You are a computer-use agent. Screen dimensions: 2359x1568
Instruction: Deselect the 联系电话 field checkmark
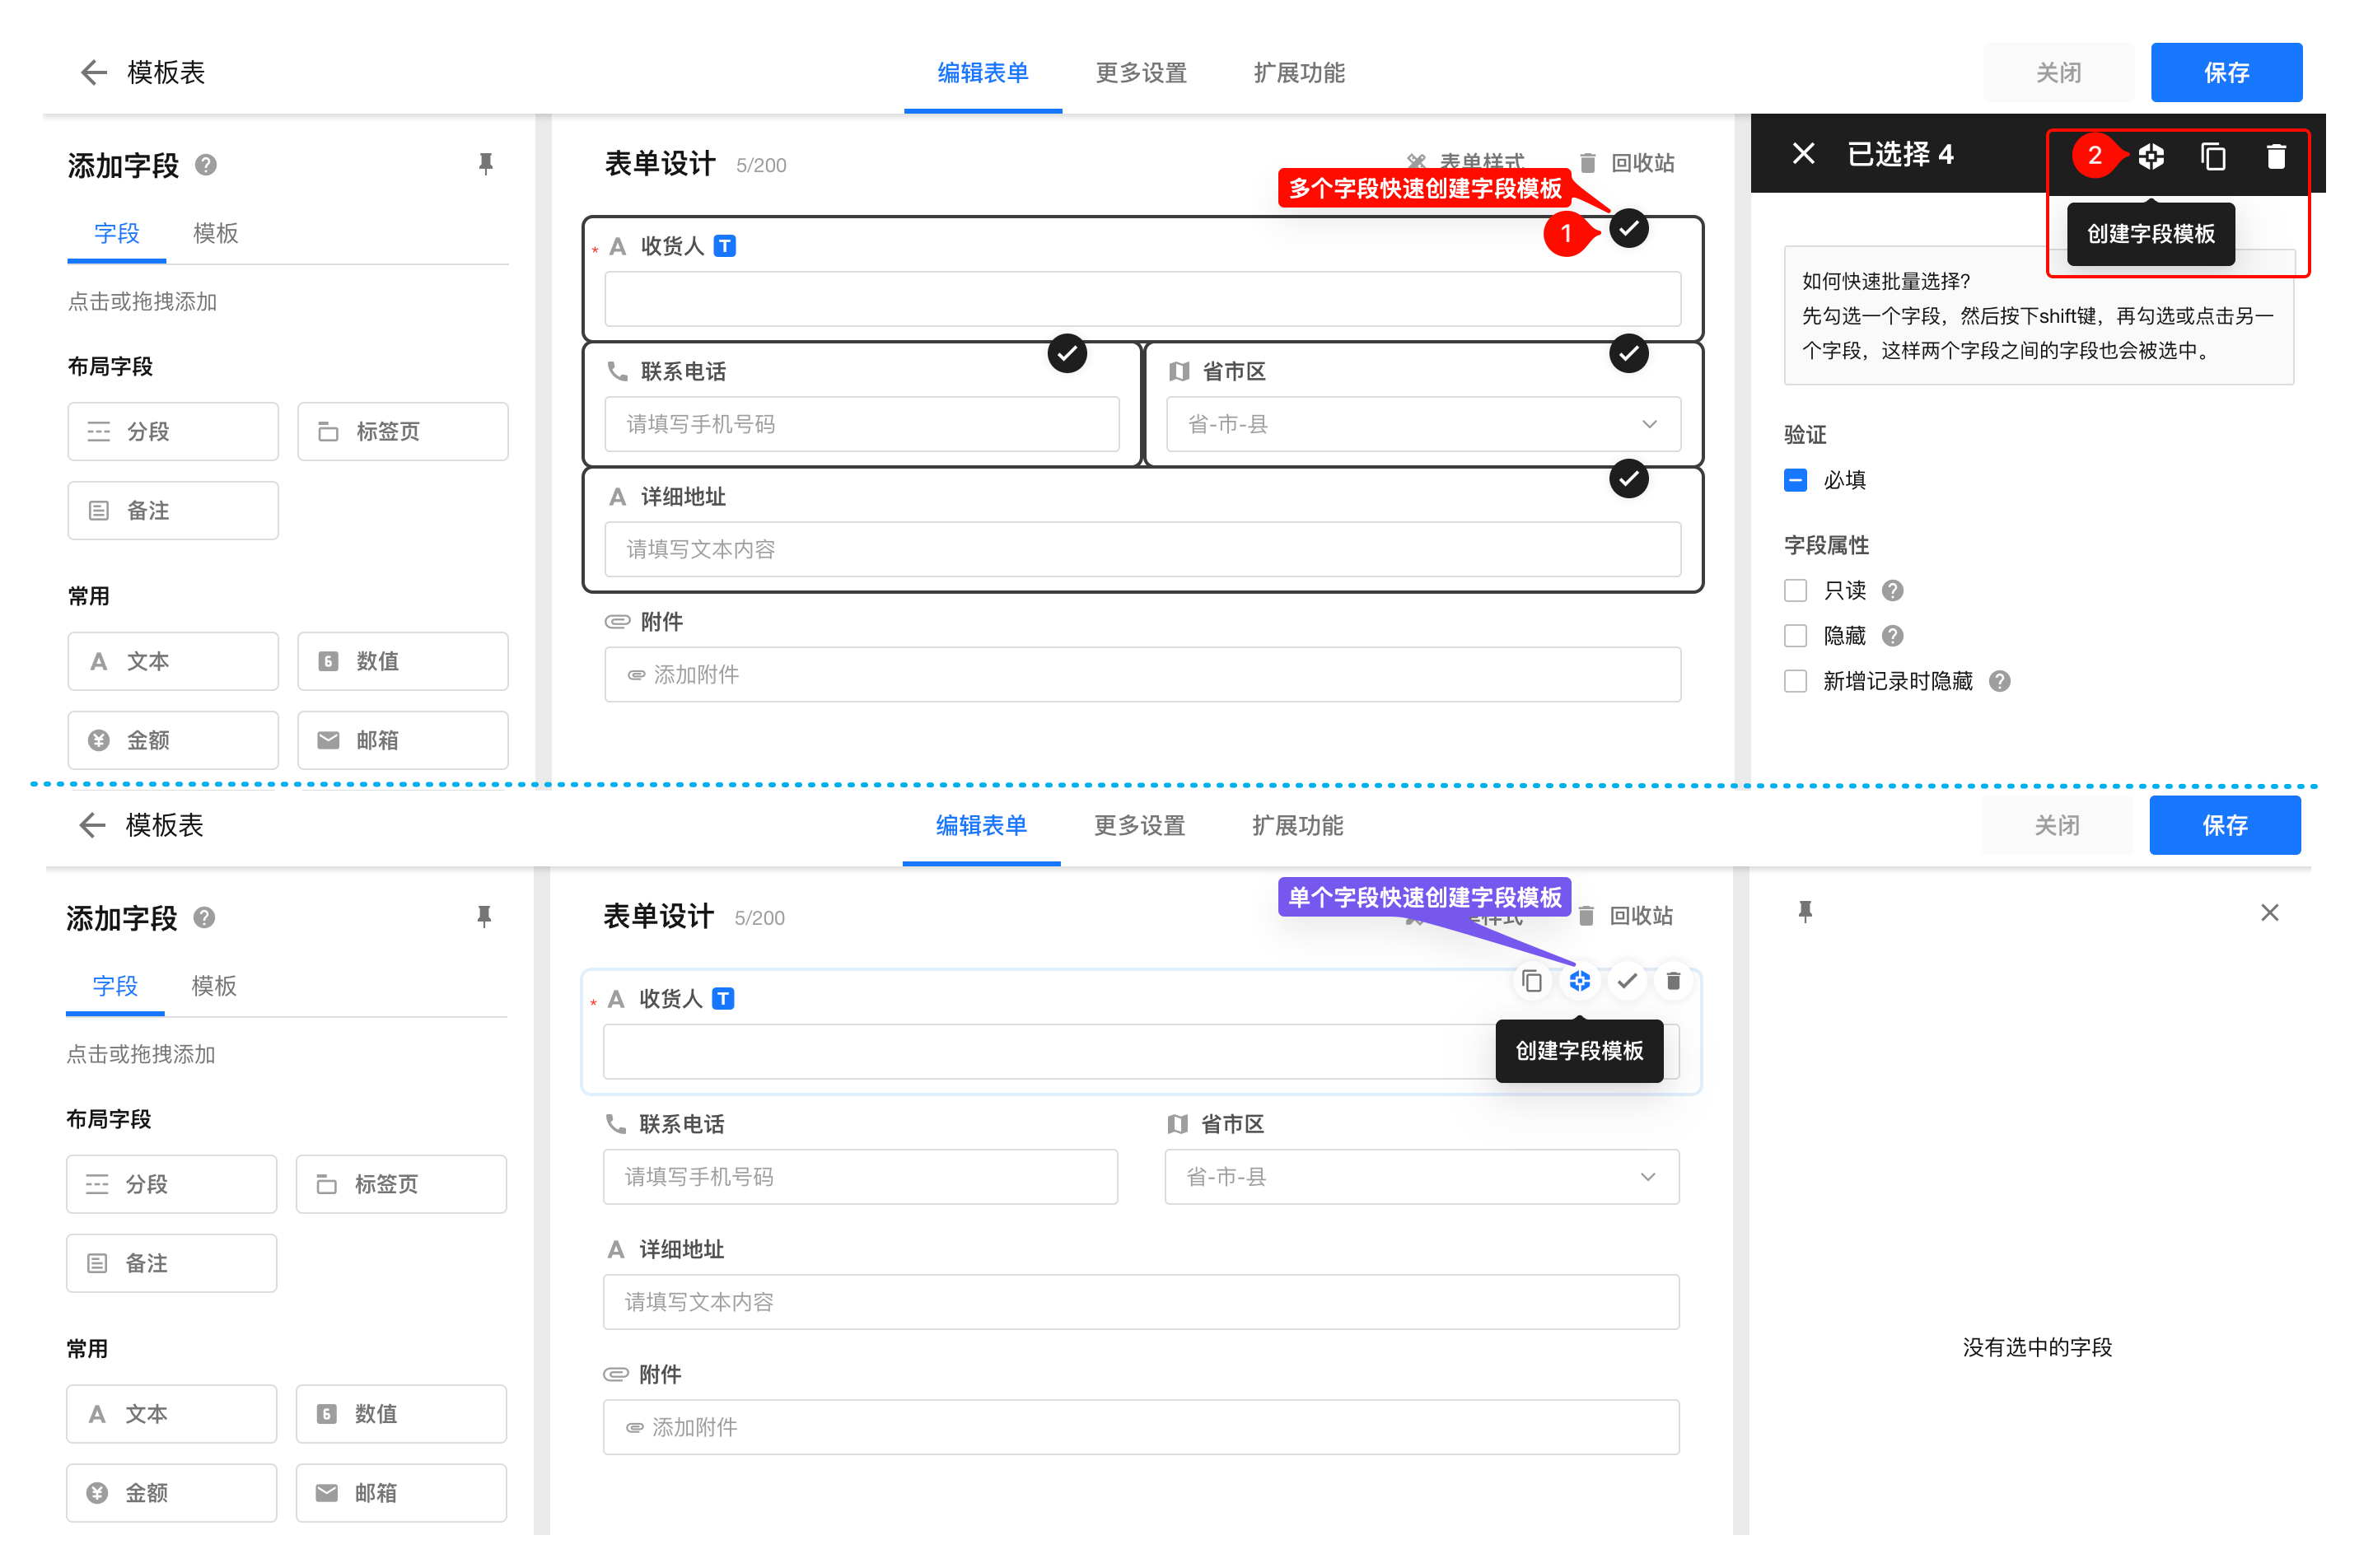coord(1067,353)
